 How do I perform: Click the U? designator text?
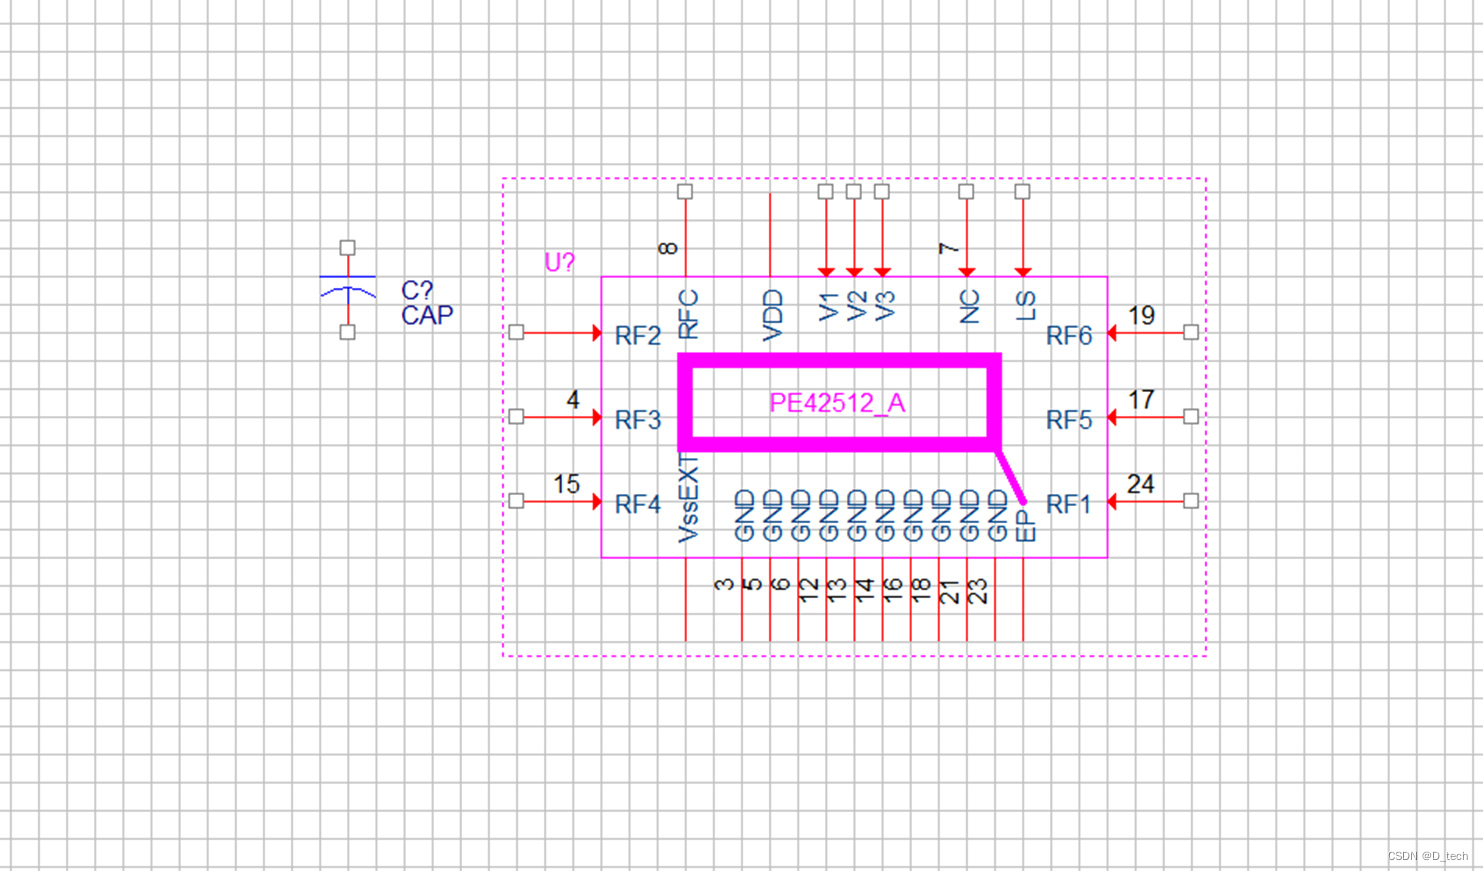[558, 264]
